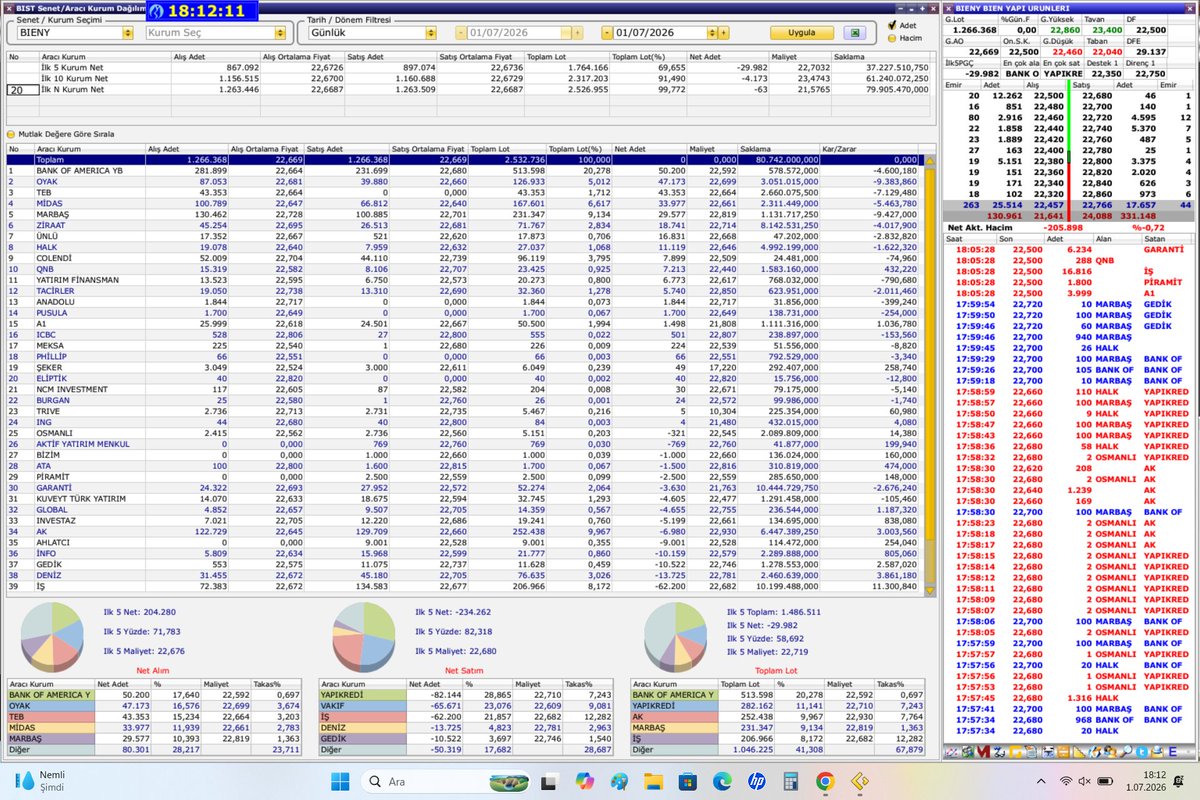Launch Google Chrome from the taskbar
Viewport: 1200px width, 800px height.
coord(824,781)
